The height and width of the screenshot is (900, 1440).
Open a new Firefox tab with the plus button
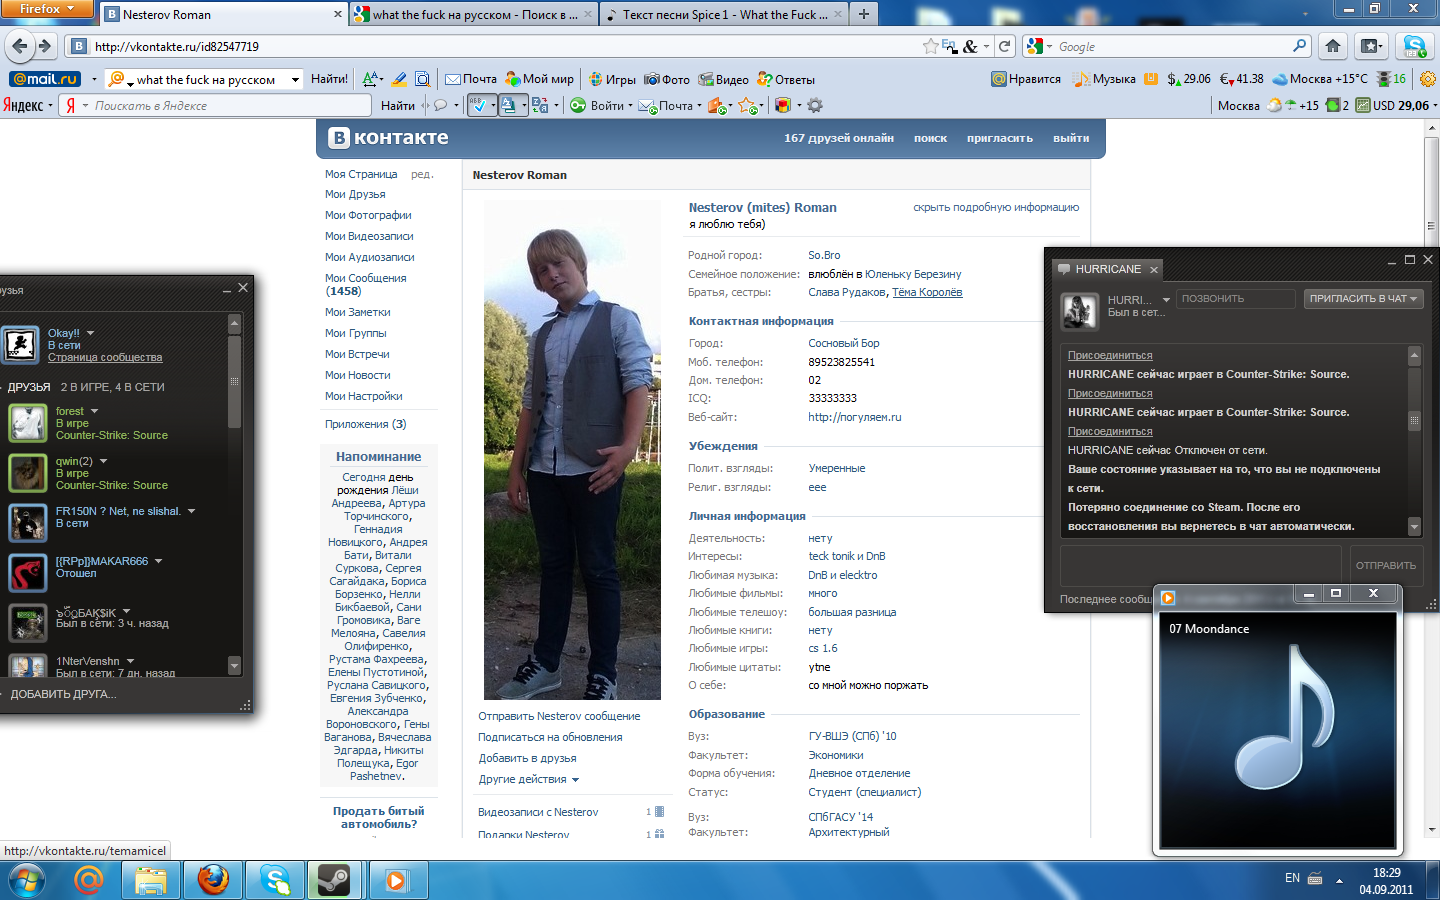[x=864, y=14]
